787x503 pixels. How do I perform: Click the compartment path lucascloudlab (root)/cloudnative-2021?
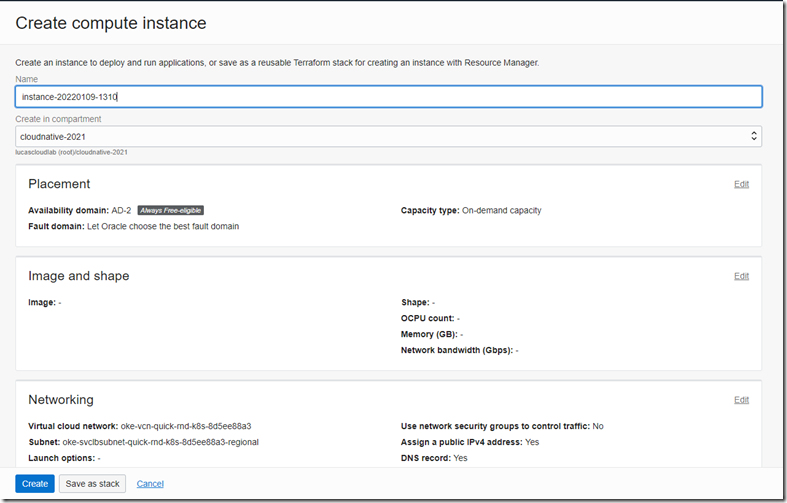point(71,153)
